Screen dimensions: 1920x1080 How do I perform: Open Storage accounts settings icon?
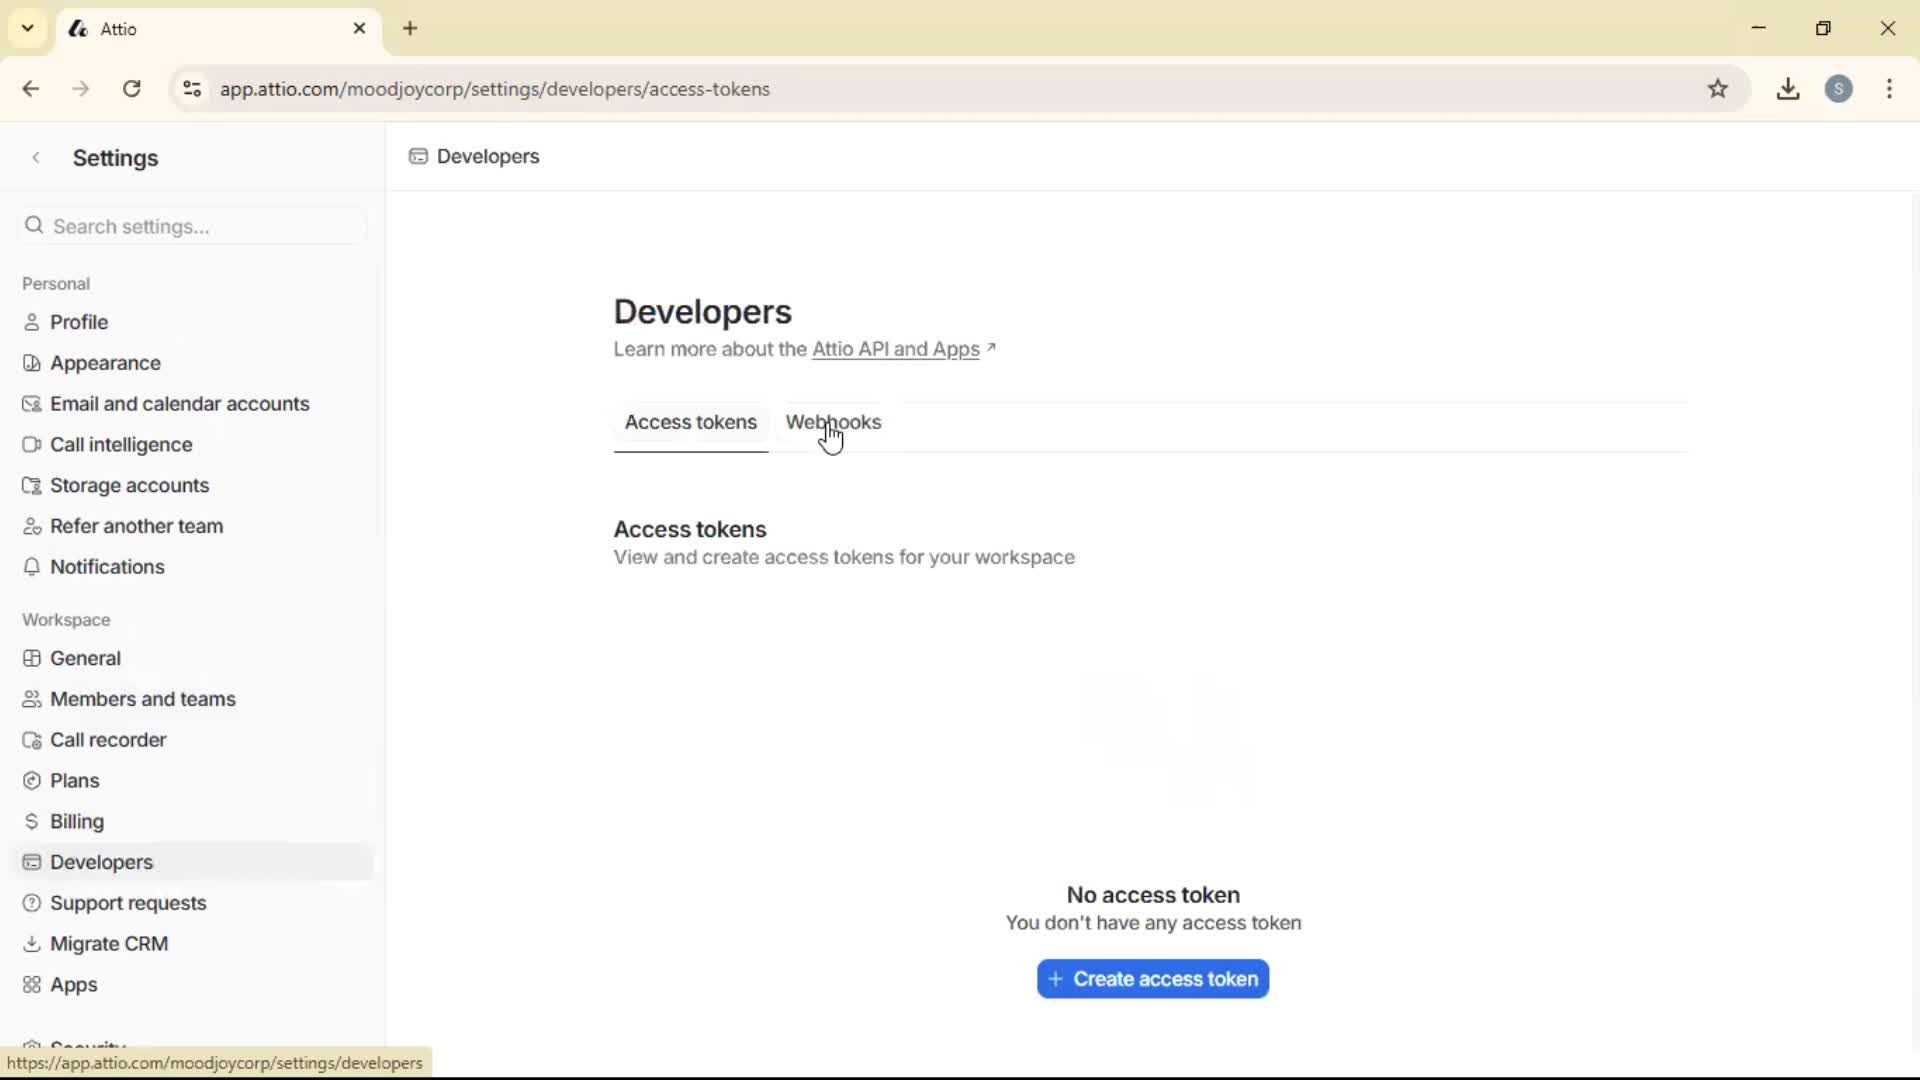click(31, 485)
